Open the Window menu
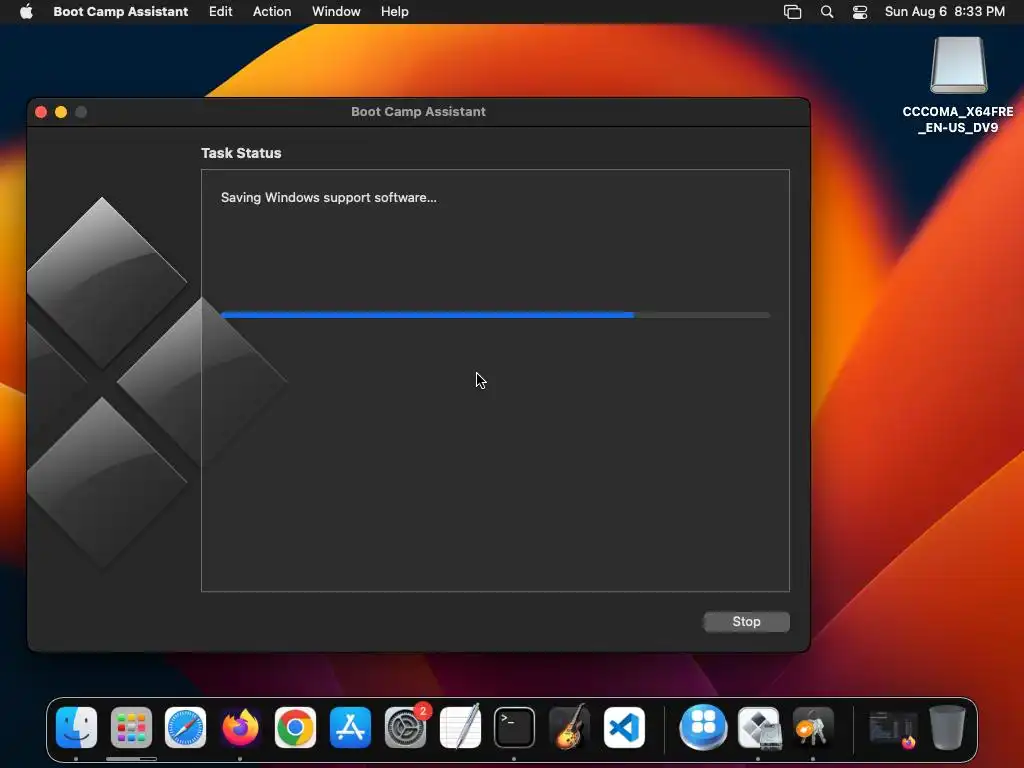 (x=336, y=12)
